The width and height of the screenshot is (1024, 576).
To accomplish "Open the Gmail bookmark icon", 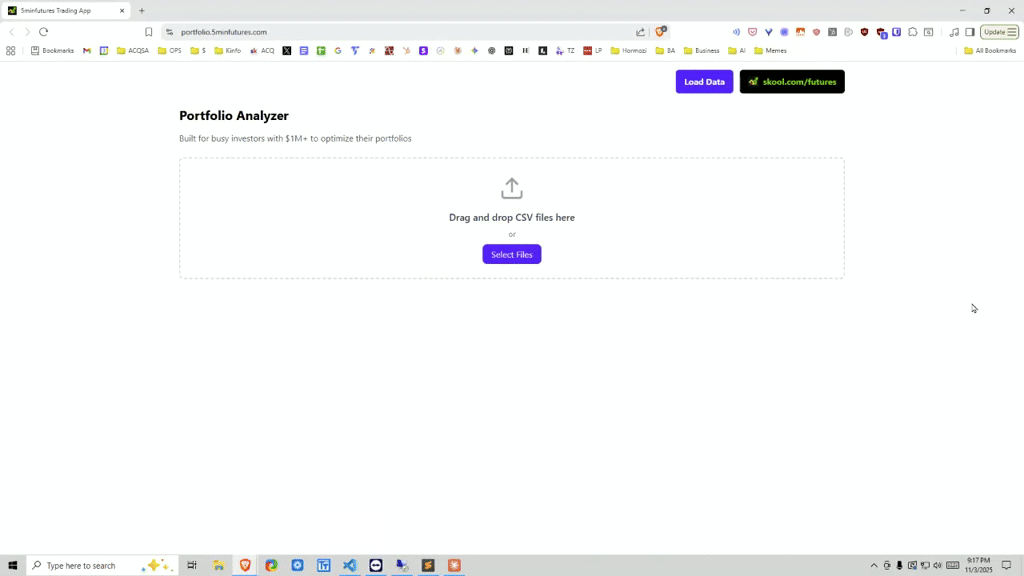I will point(87,50).
